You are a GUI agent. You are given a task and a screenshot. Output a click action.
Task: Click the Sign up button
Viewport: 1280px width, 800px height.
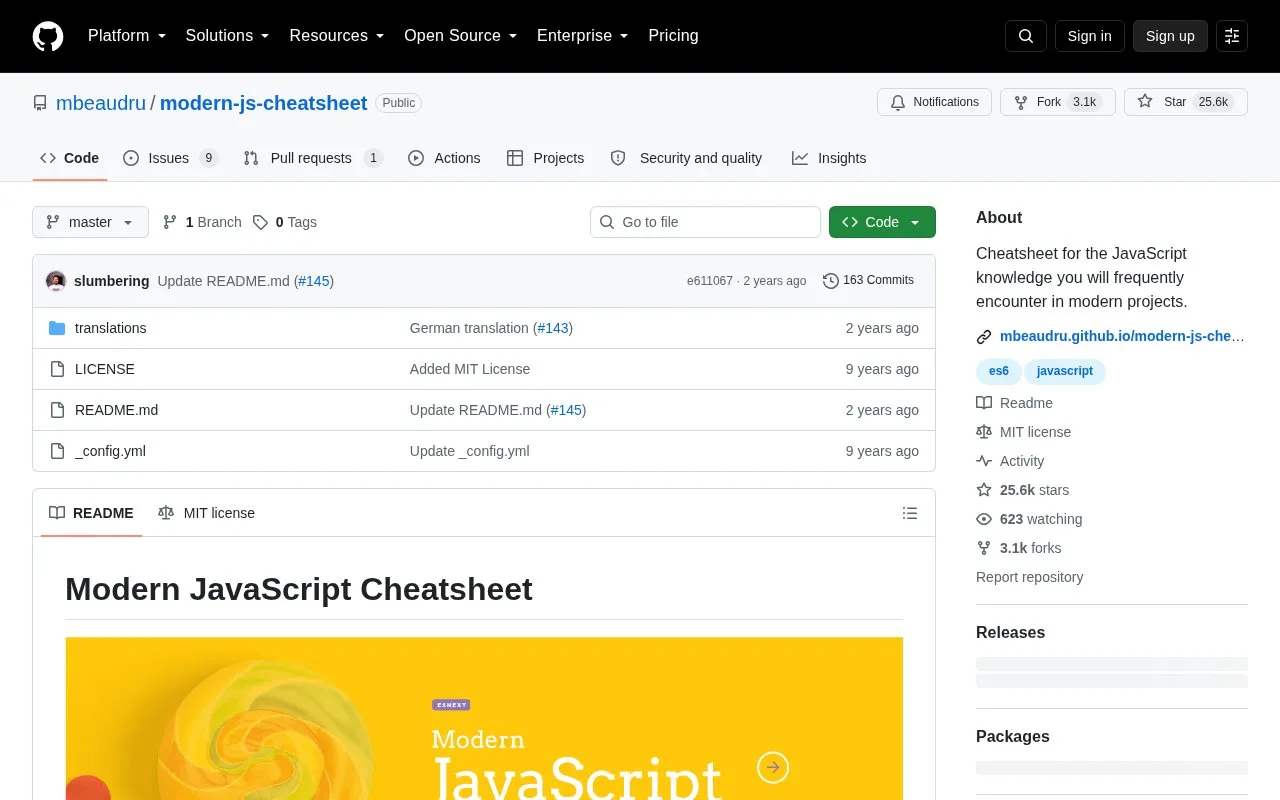point(1170,36)
